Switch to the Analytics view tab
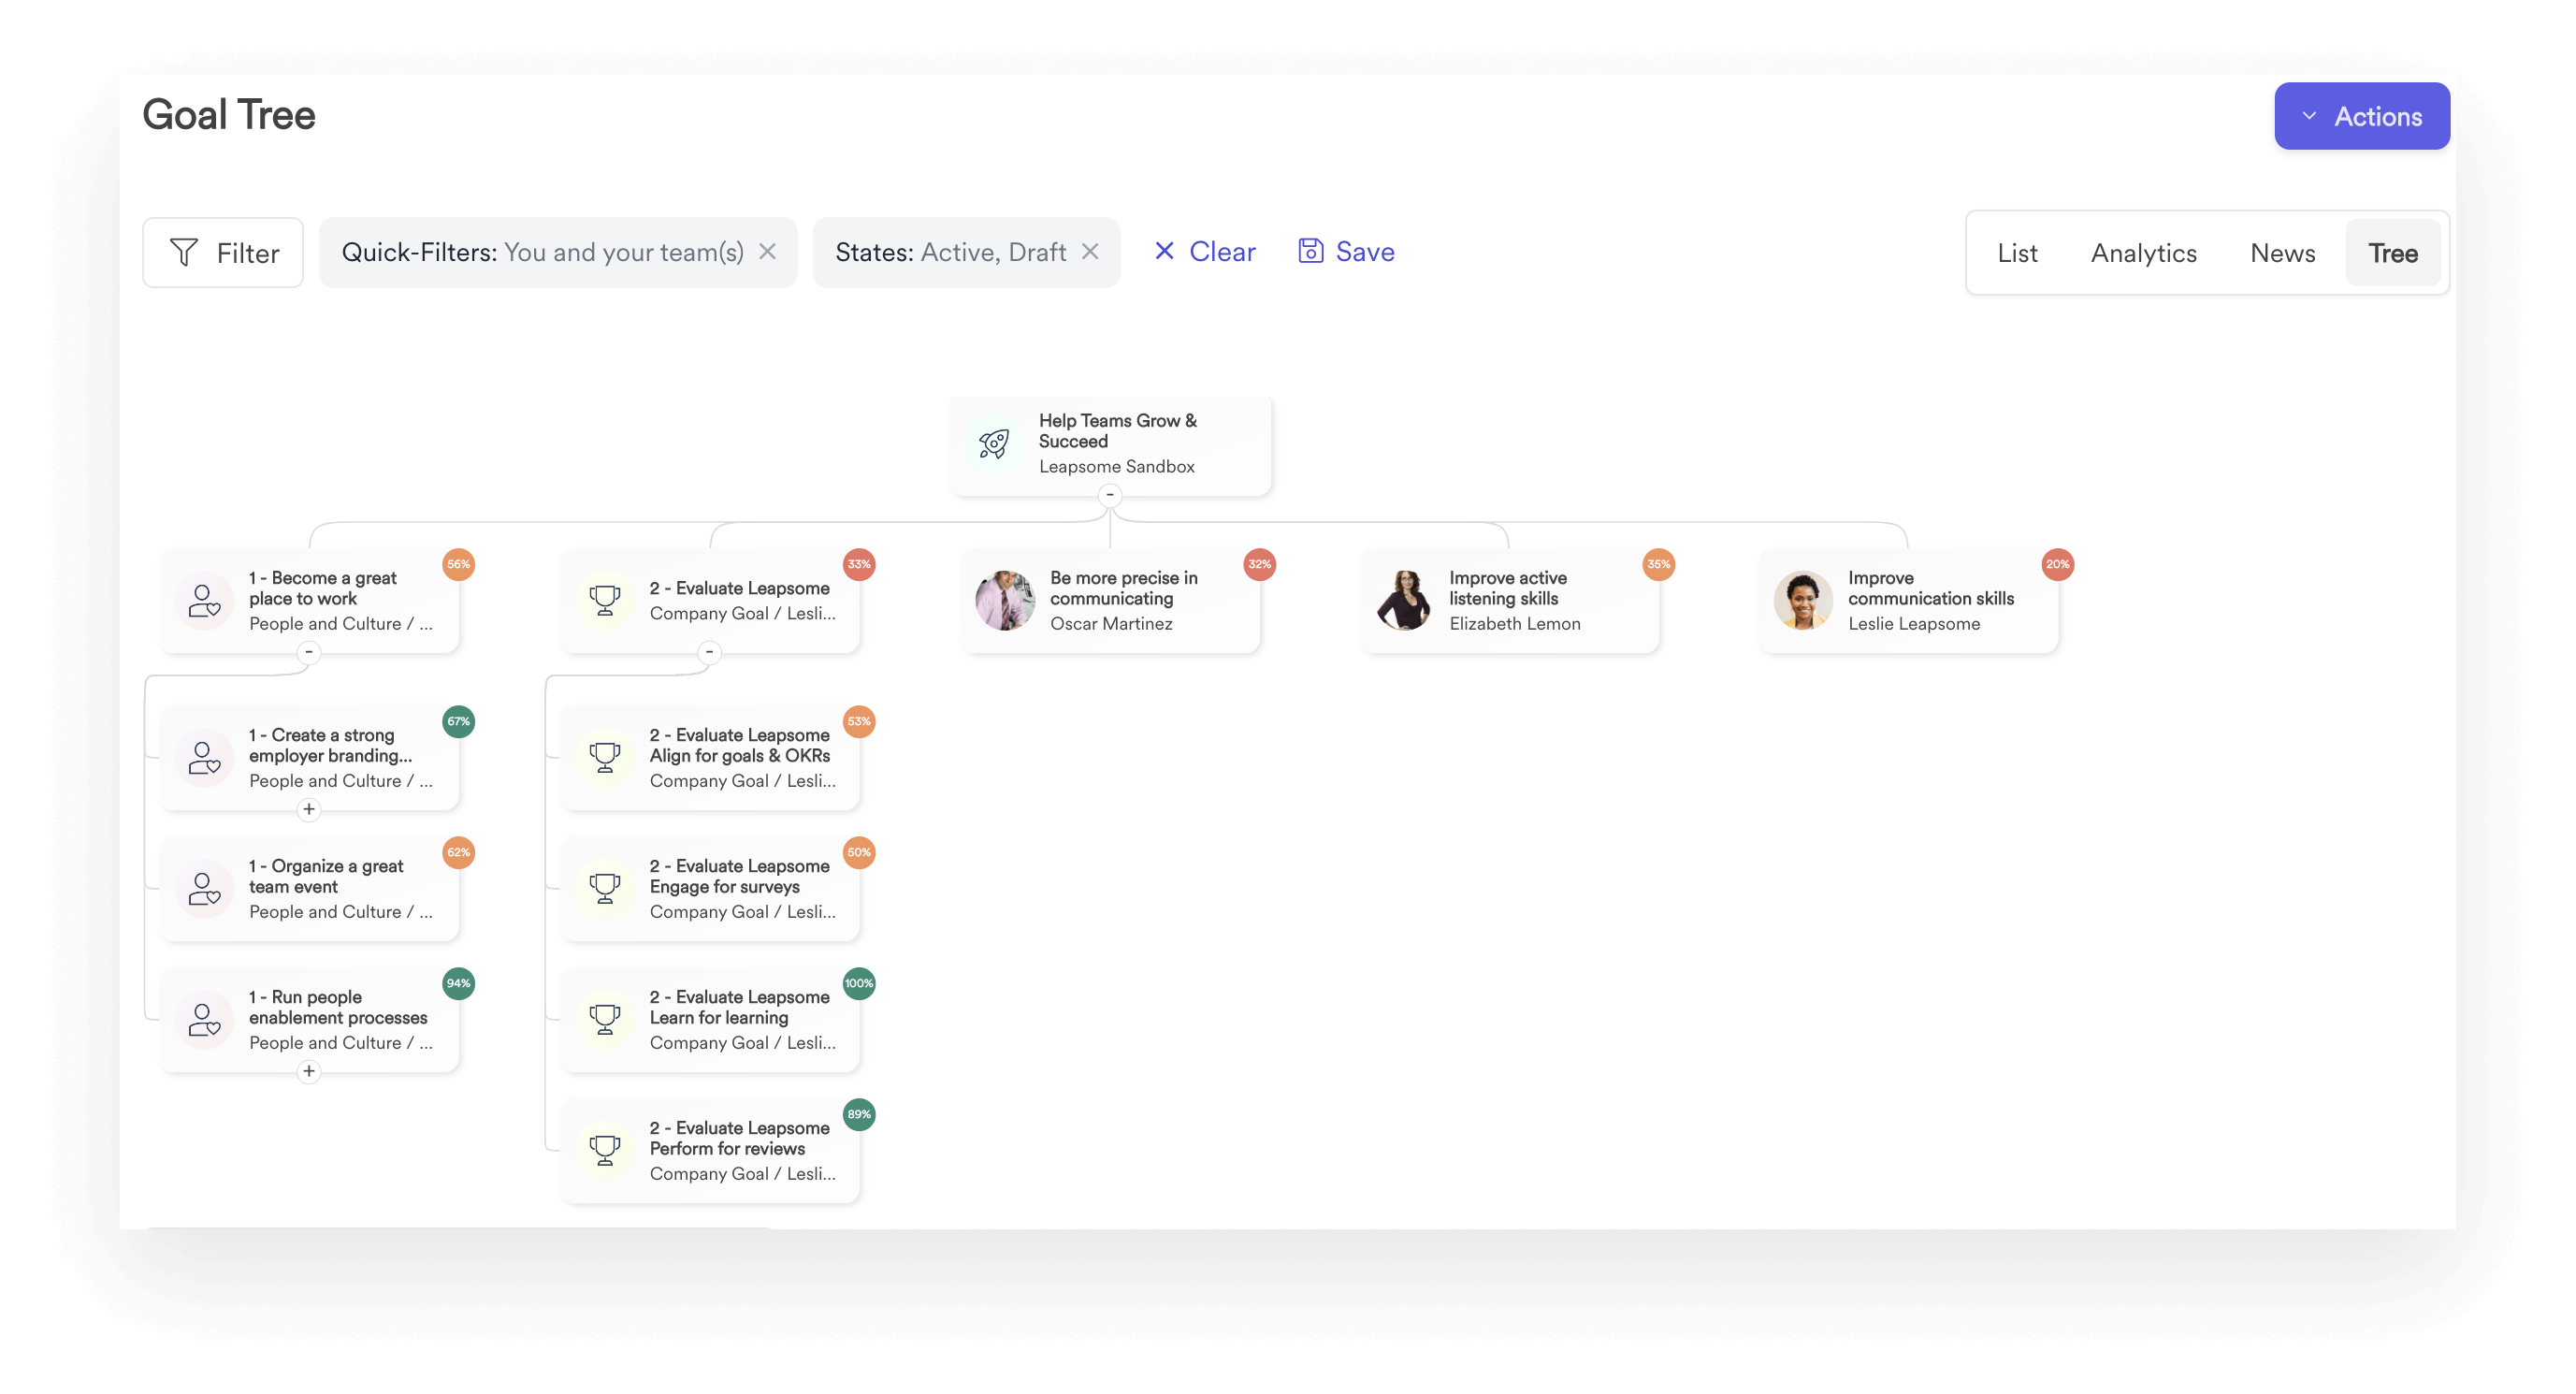The width and height of the screenshot is (2576, 1394). tap(2143, 253)
